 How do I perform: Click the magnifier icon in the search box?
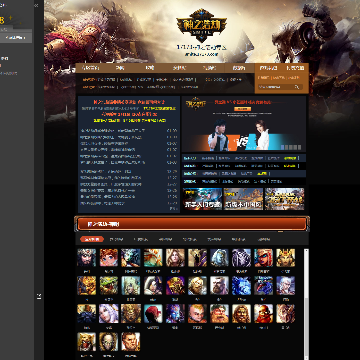point(297,87)
